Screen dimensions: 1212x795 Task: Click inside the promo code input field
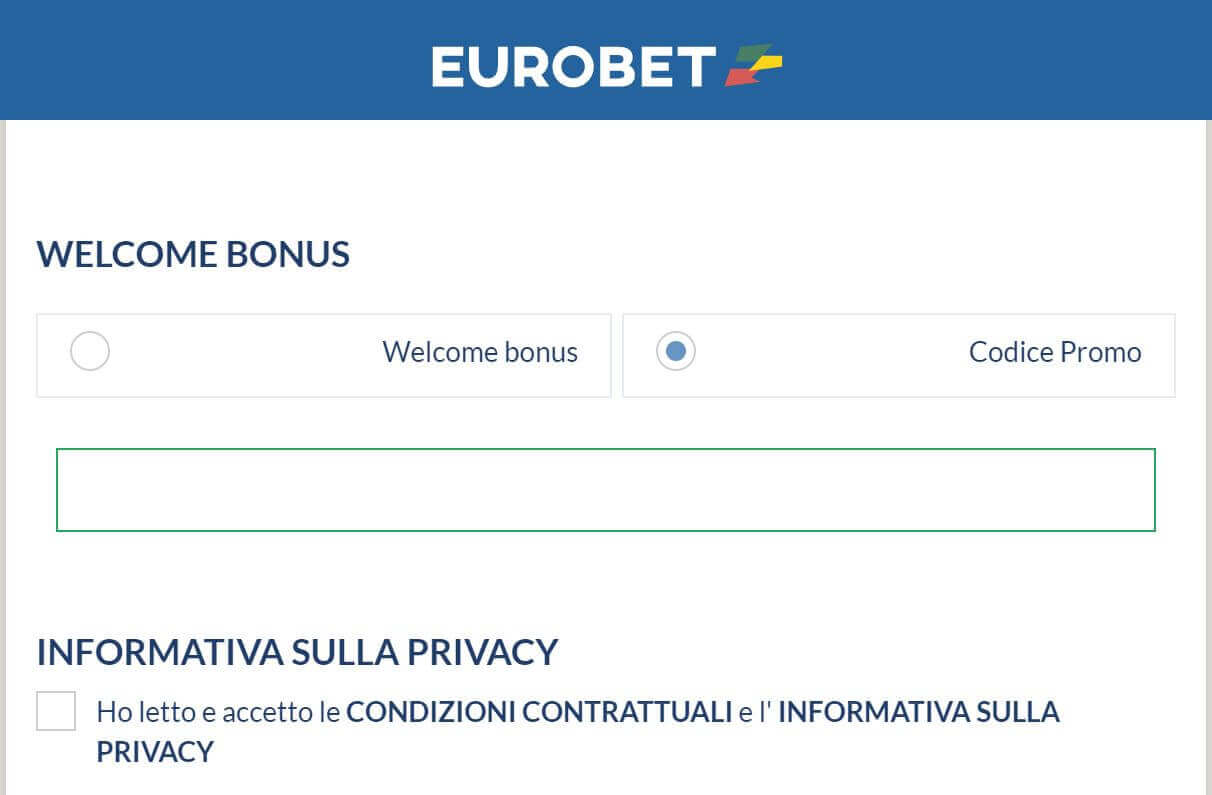(606, 489)
